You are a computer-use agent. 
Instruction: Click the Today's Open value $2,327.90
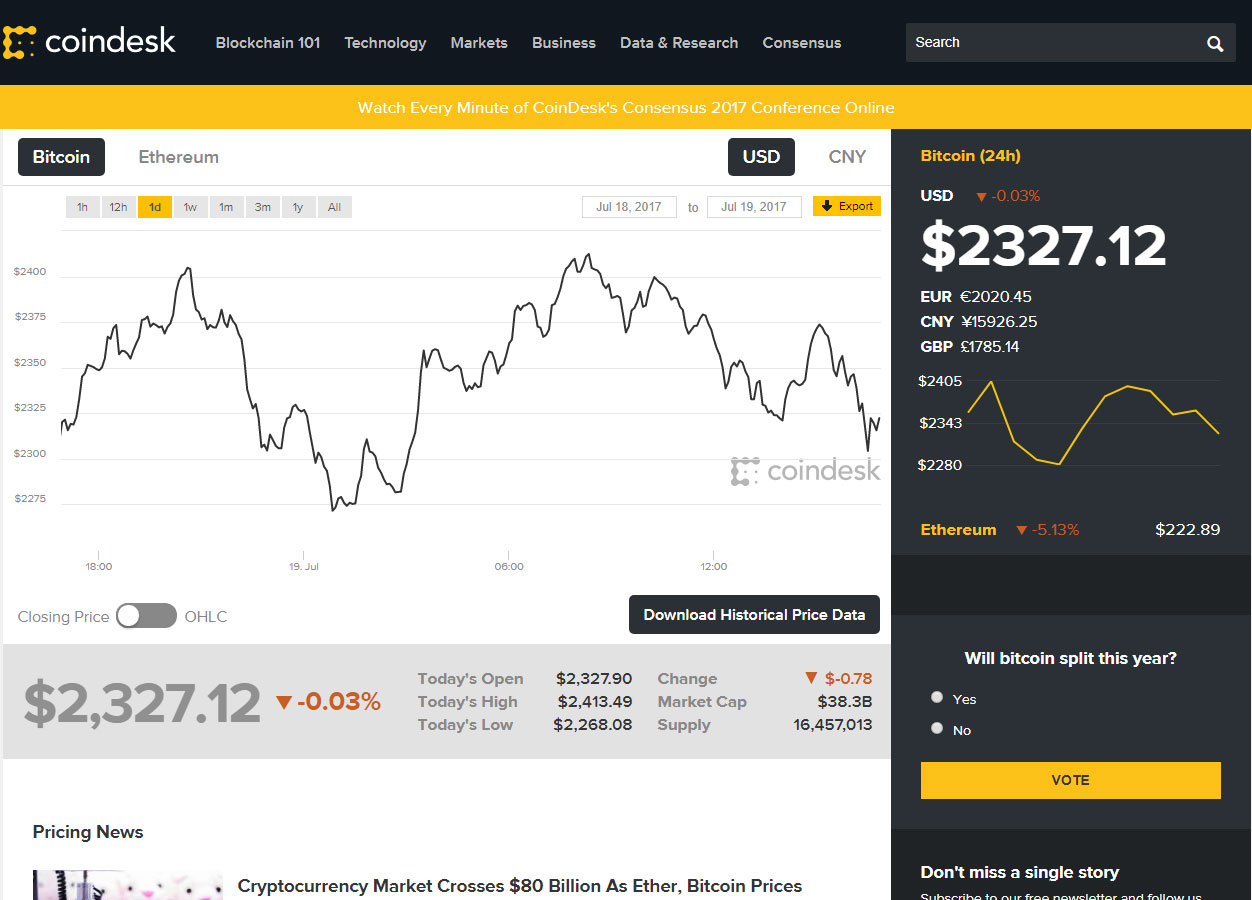pyautogui.click(x=594, y=679)
